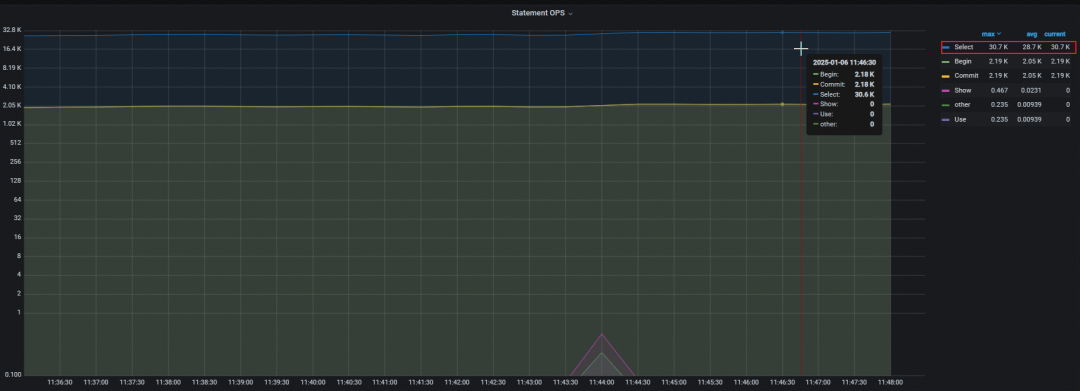Viewport: 1080px width, 391px height.
Task: Click the Select row max value 30.7 K
Action: pos(999,47)
